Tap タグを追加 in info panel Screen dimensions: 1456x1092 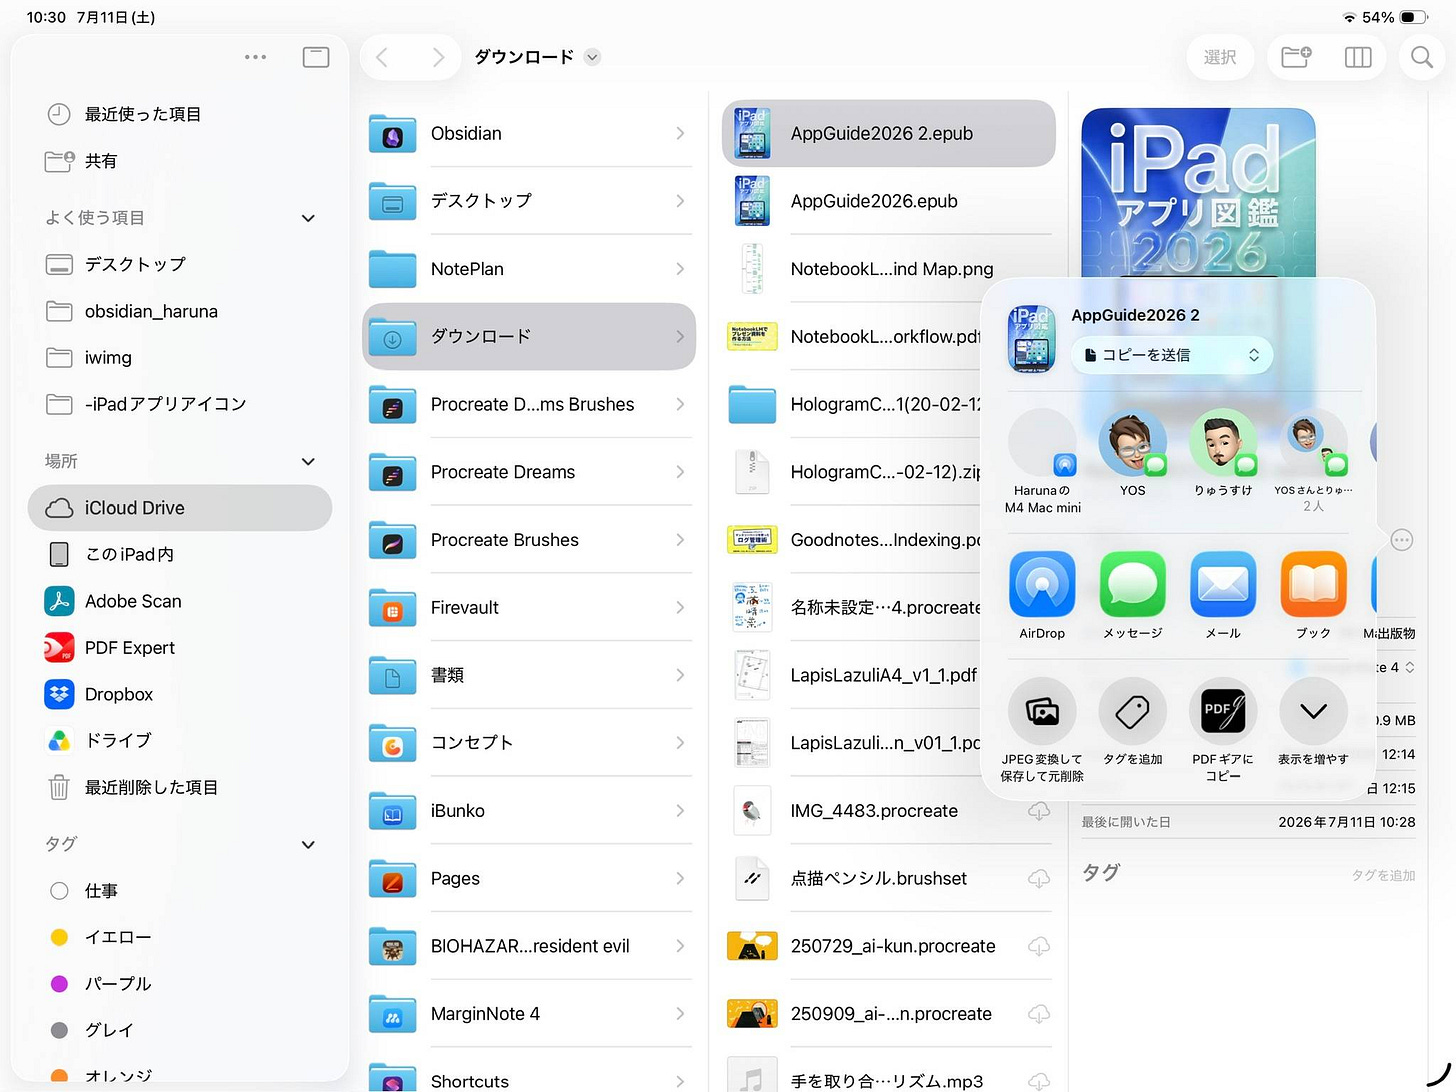click(1383, 875)
